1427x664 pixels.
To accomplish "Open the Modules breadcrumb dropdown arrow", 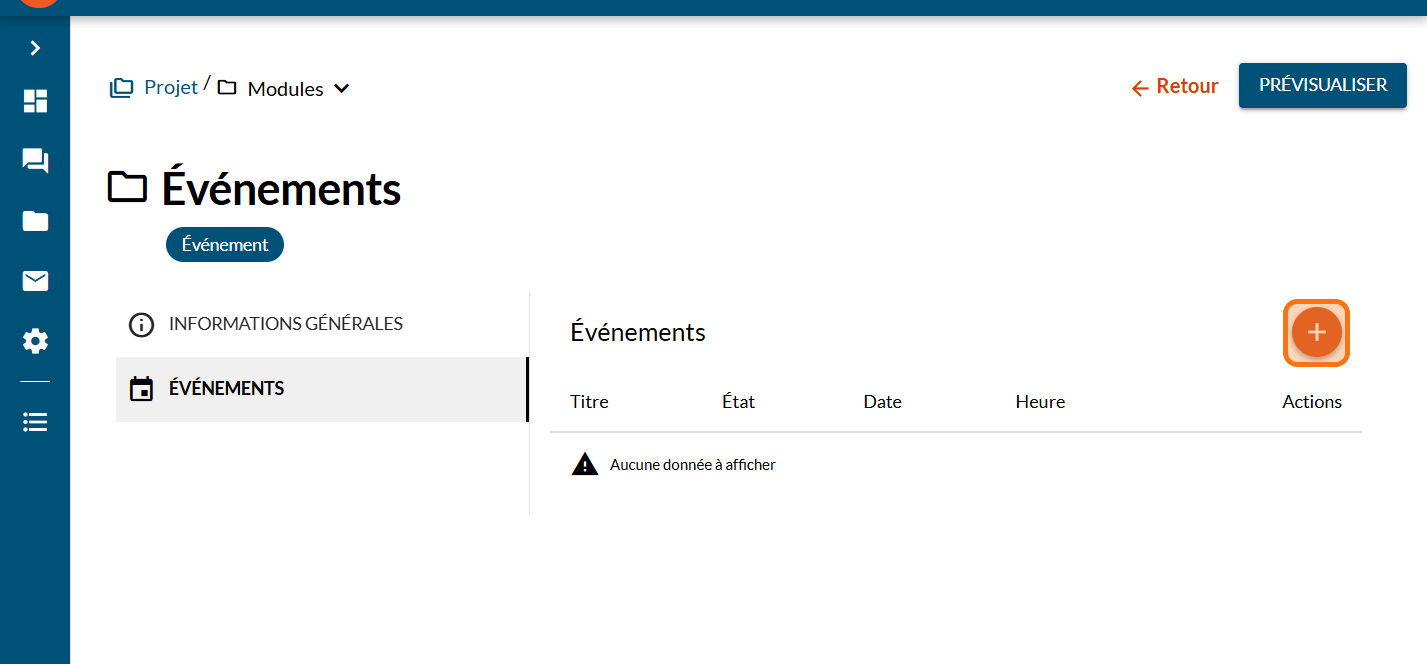I will tap(341, 89).
